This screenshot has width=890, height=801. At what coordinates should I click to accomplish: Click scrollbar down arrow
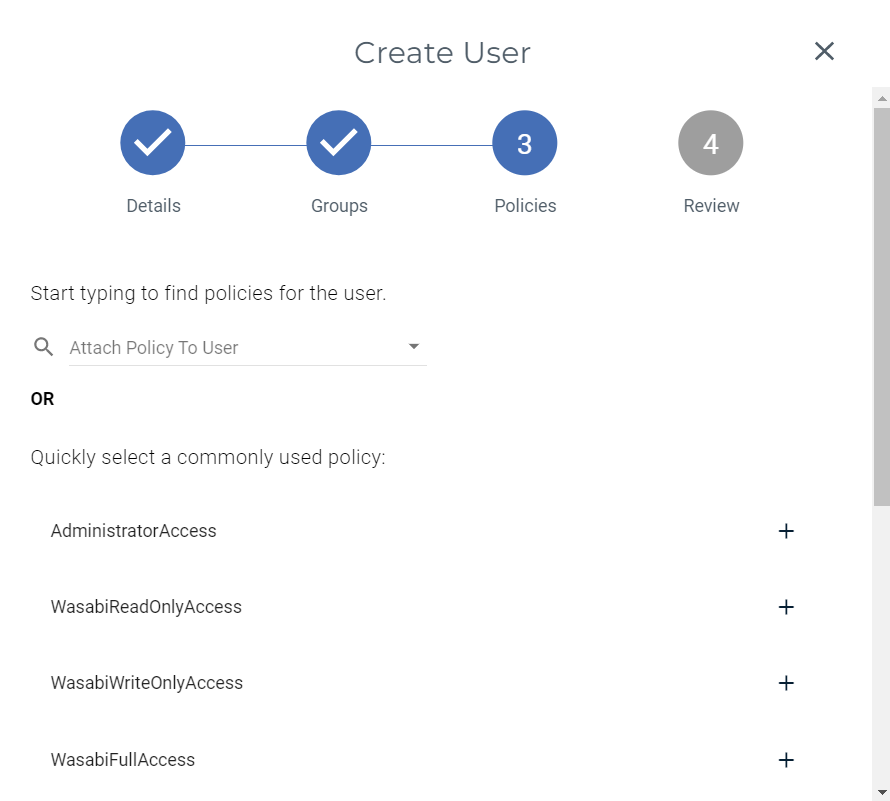click(881, 792)
